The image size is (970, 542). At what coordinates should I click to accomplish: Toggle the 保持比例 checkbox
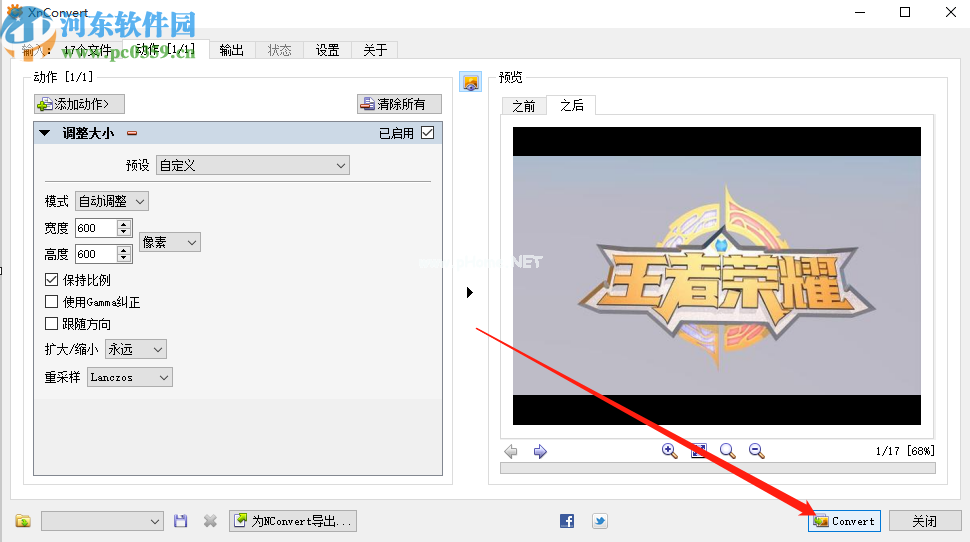coord(52,280)
